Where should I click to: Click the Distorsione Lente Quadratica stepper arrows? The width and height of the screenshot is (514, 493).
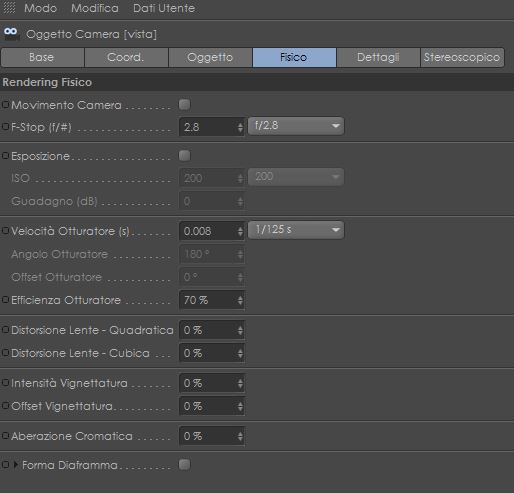pyautogui.click(x=240, y=330)
